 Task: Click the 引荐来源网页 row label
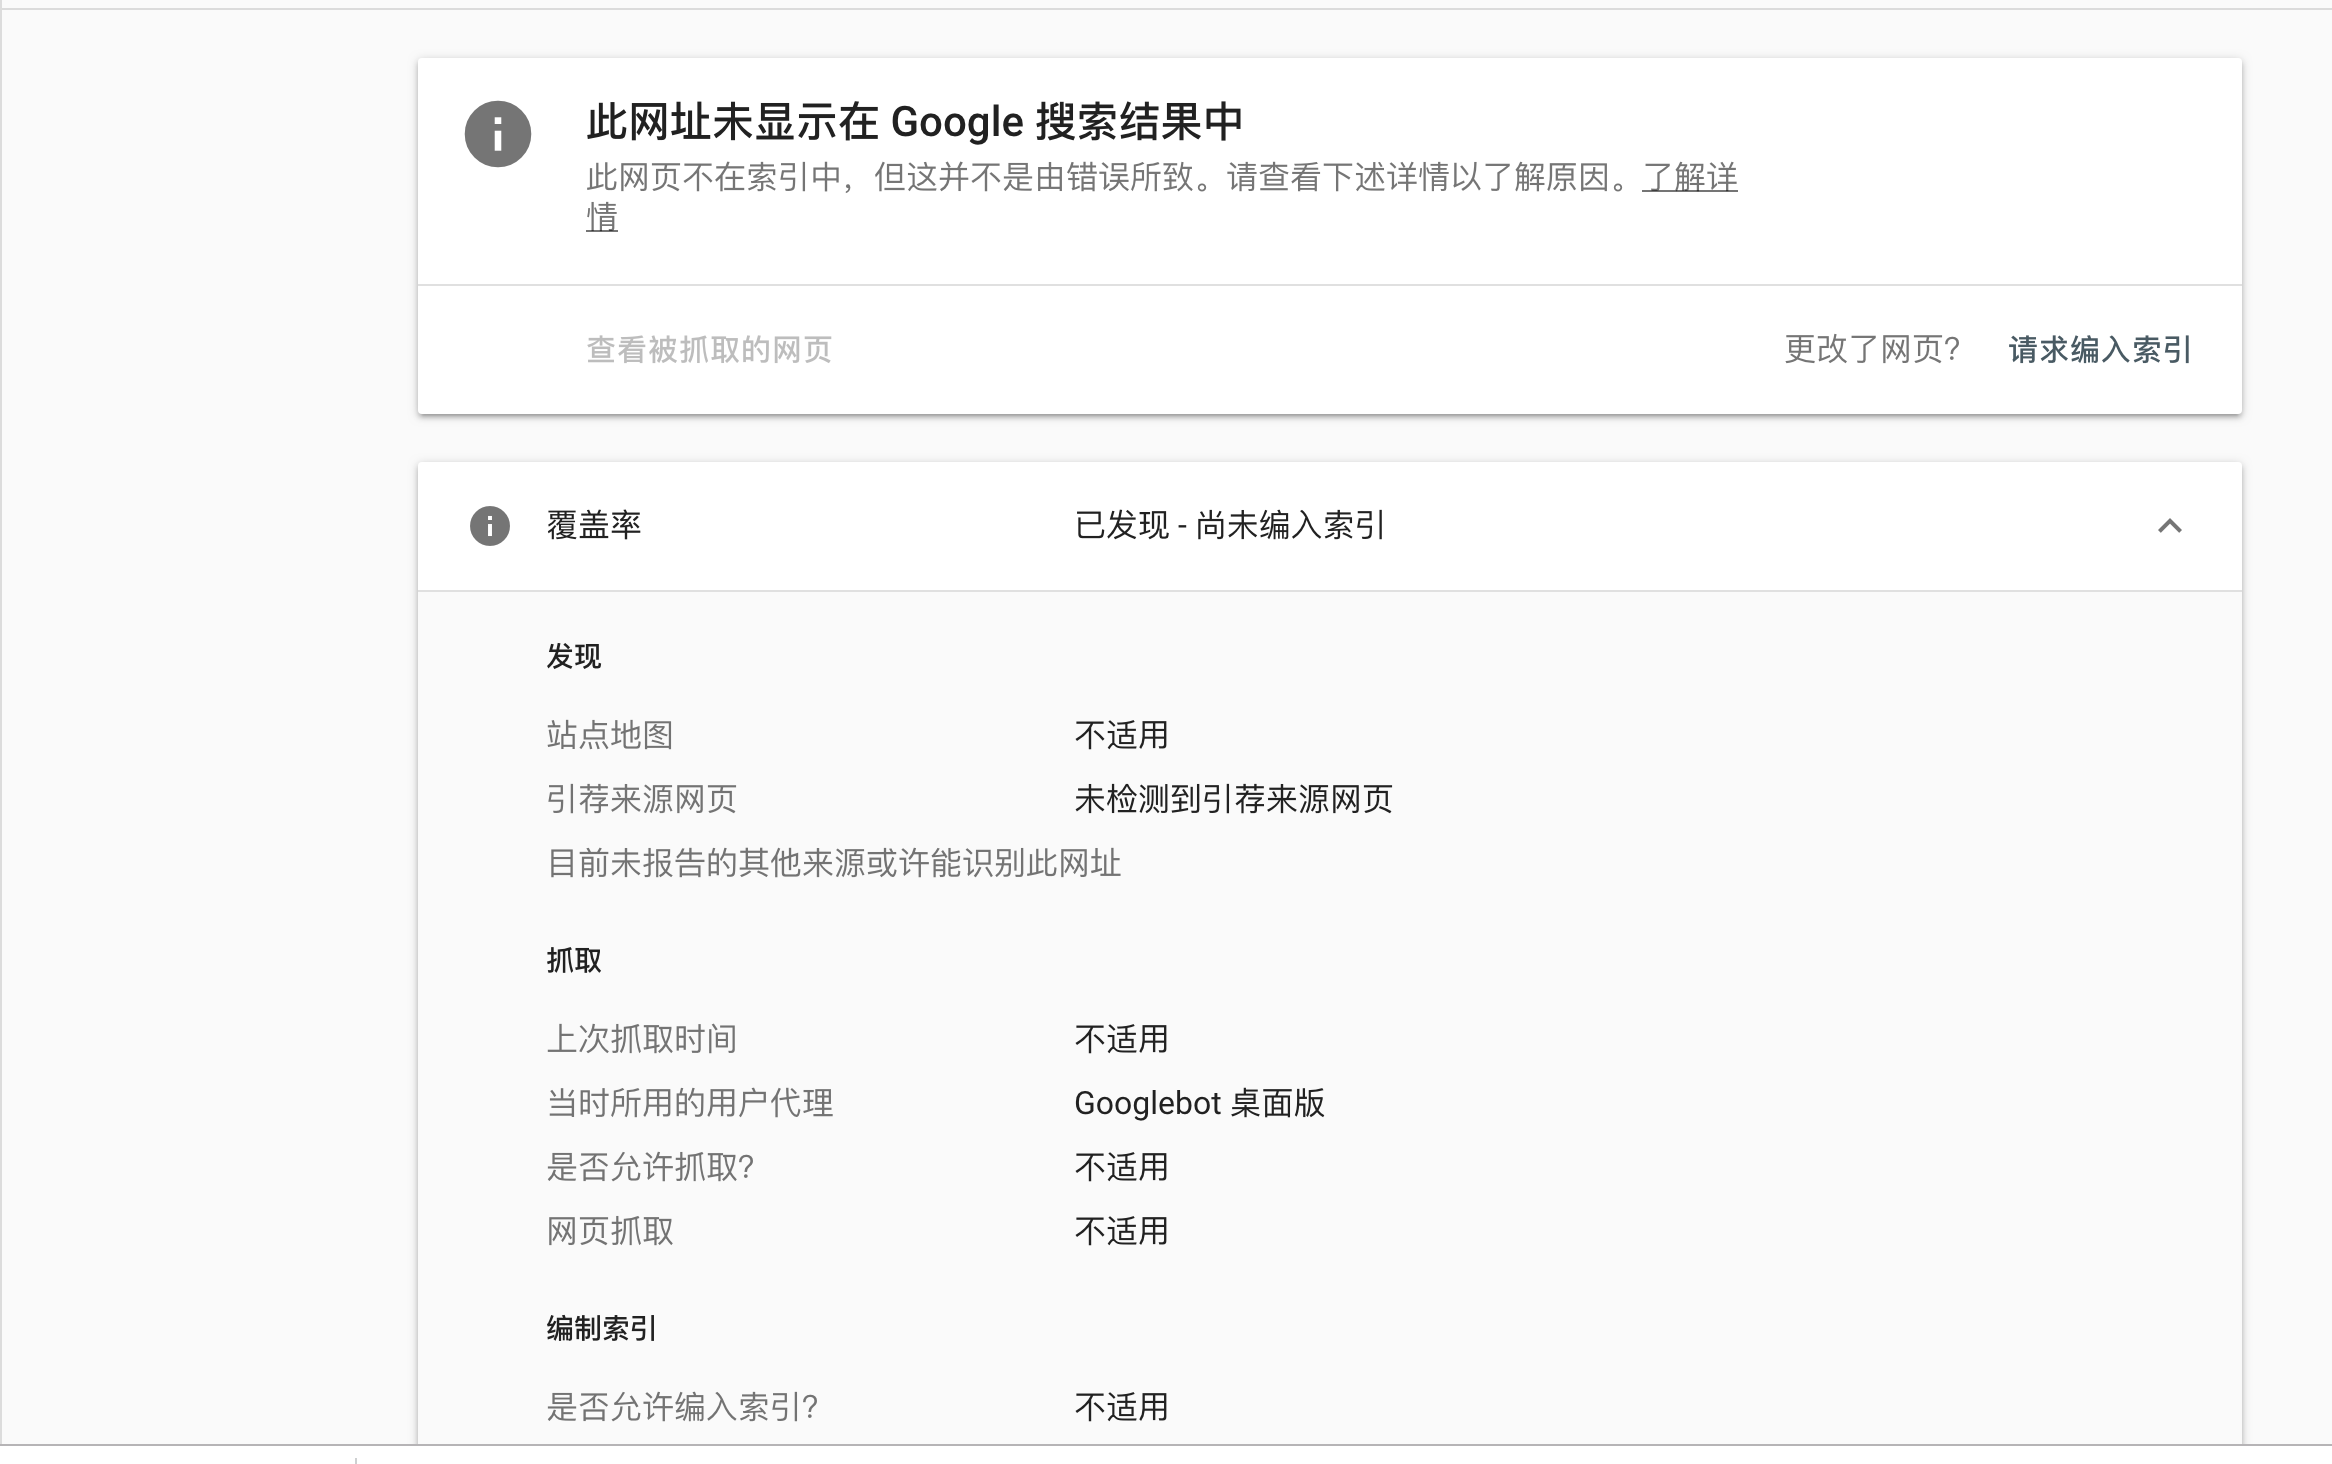641,799
